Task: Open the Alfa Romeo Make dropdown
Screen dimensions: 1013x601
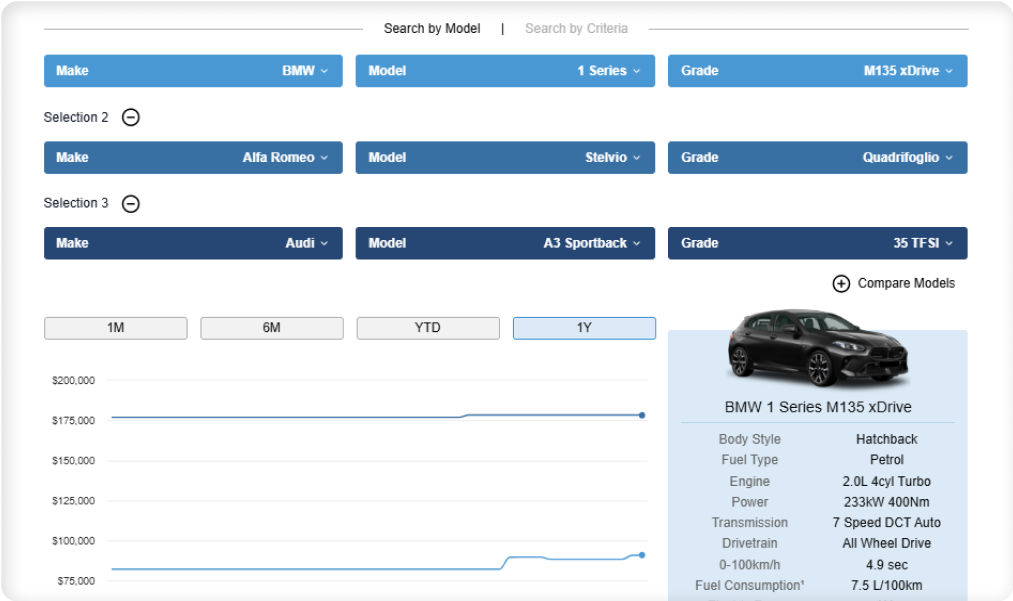Action: [x=193, y=158]
